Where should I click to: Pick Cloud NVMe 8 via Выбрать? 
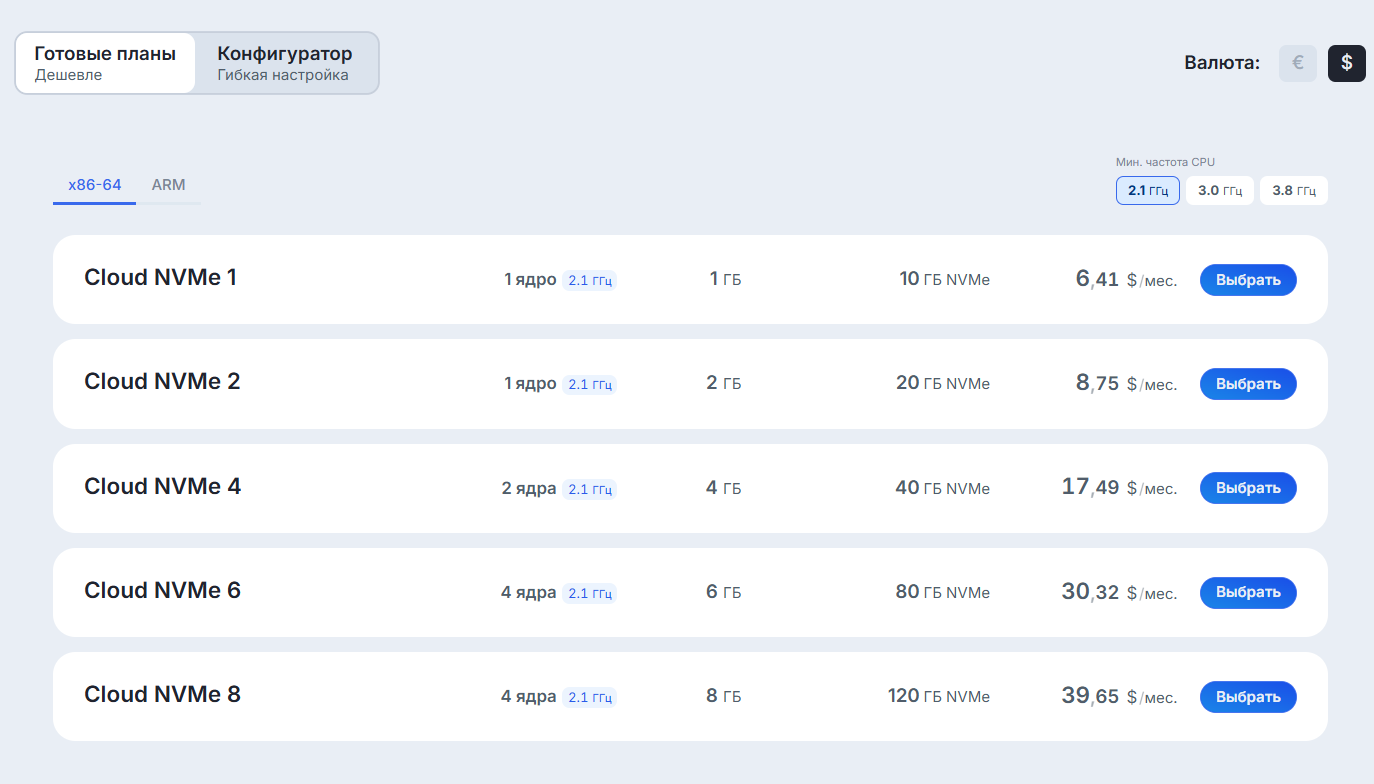tap(1248, 697)
